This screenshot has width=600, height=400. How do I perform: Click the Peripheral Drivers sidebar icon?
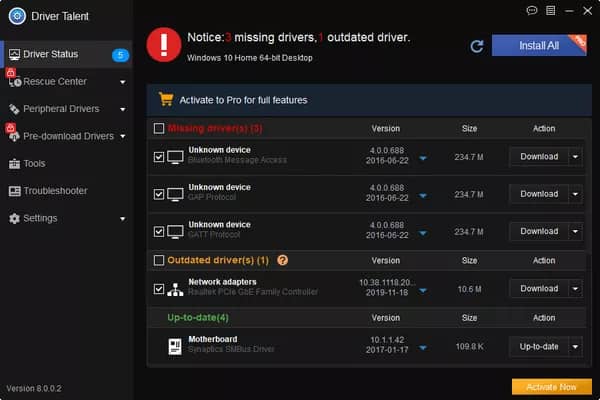click(14, 109)
